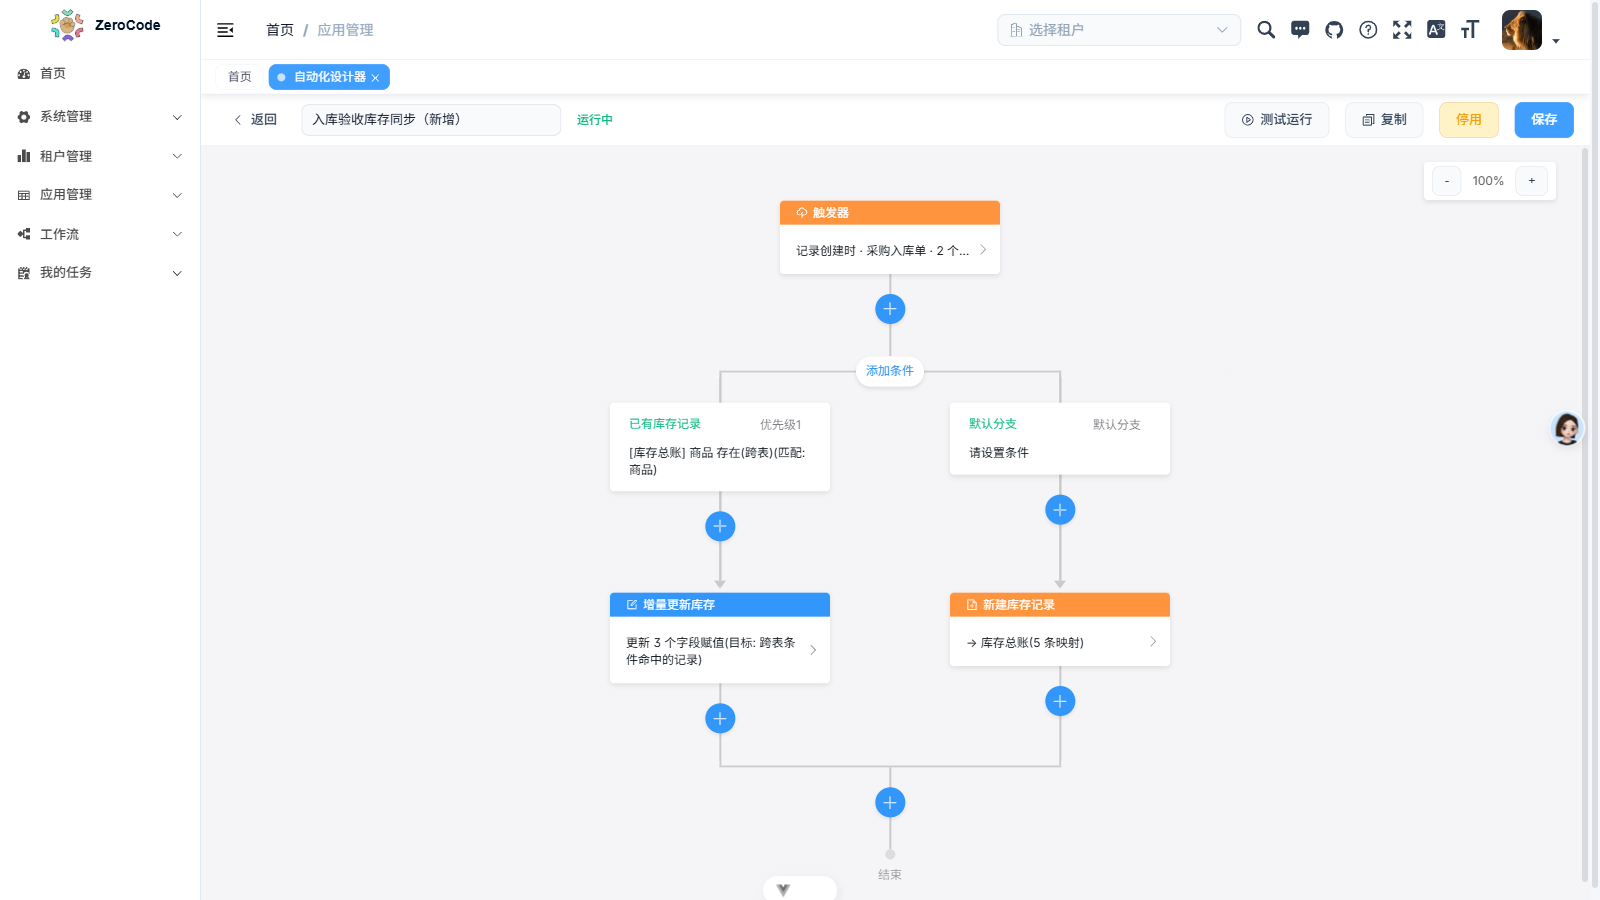Toggle fullscreen mode icon
Screen dimensions: 1600x900
coord(1402,30)
